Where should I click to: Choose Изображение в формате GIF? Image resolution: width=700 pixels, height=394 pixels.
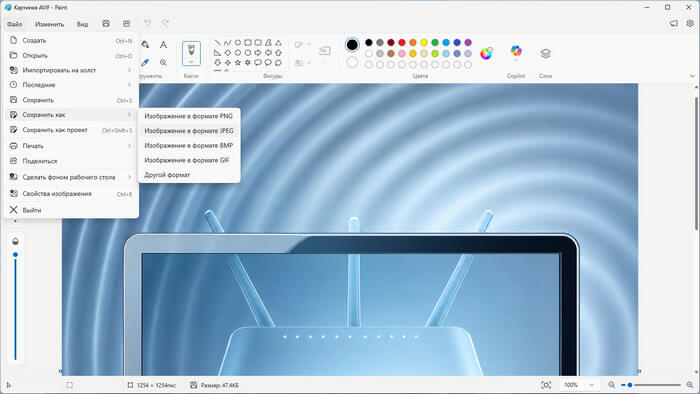click(190, 160)
